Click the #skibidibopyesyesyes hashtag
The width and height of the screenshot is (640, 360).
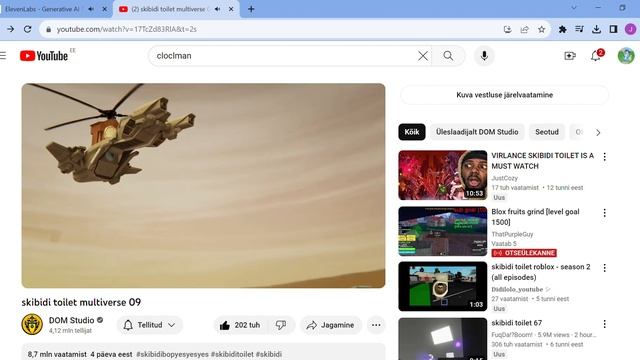pyautogui.click(x=172, y=354)
